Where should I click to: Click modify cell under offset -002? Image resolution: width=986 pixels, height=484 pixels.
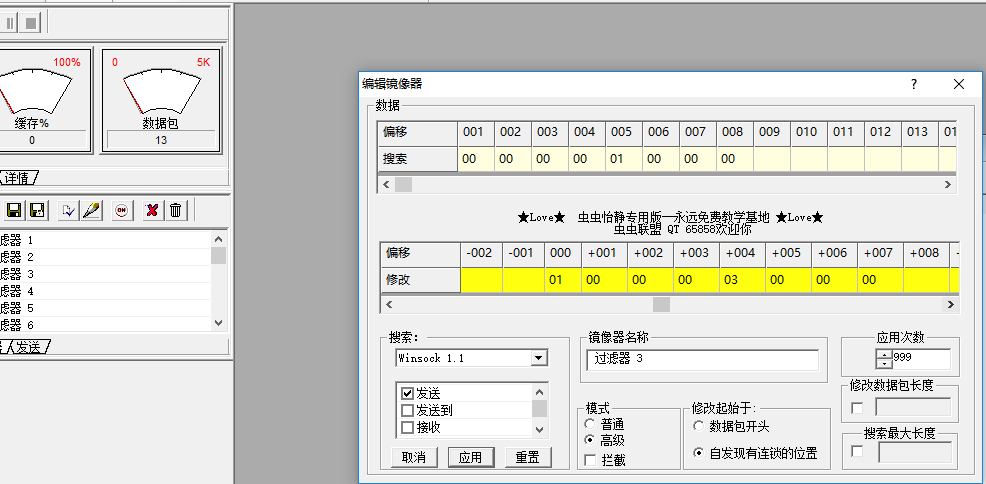[481, 280]
